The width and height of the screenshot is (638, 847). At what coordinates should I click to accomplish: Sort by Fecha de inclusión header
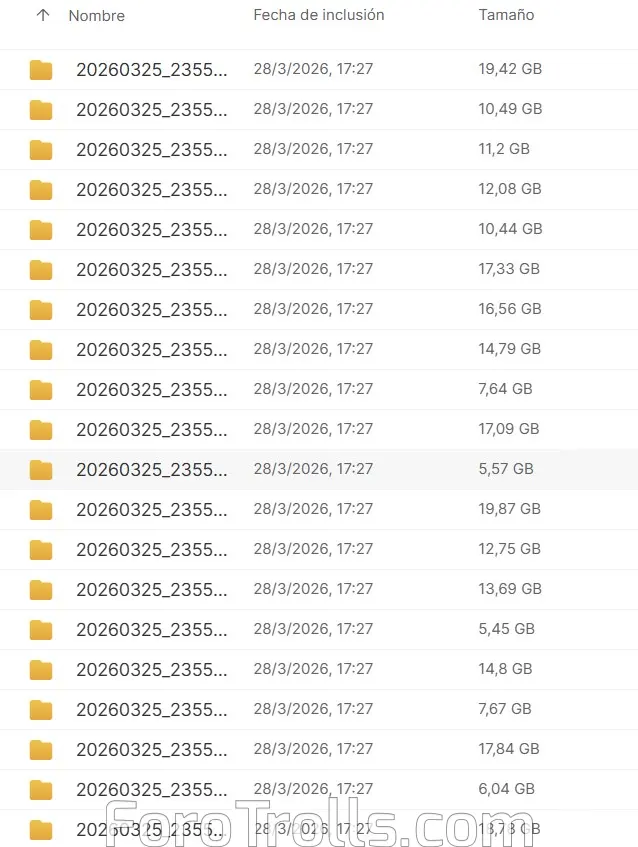(x=319, y=15)
